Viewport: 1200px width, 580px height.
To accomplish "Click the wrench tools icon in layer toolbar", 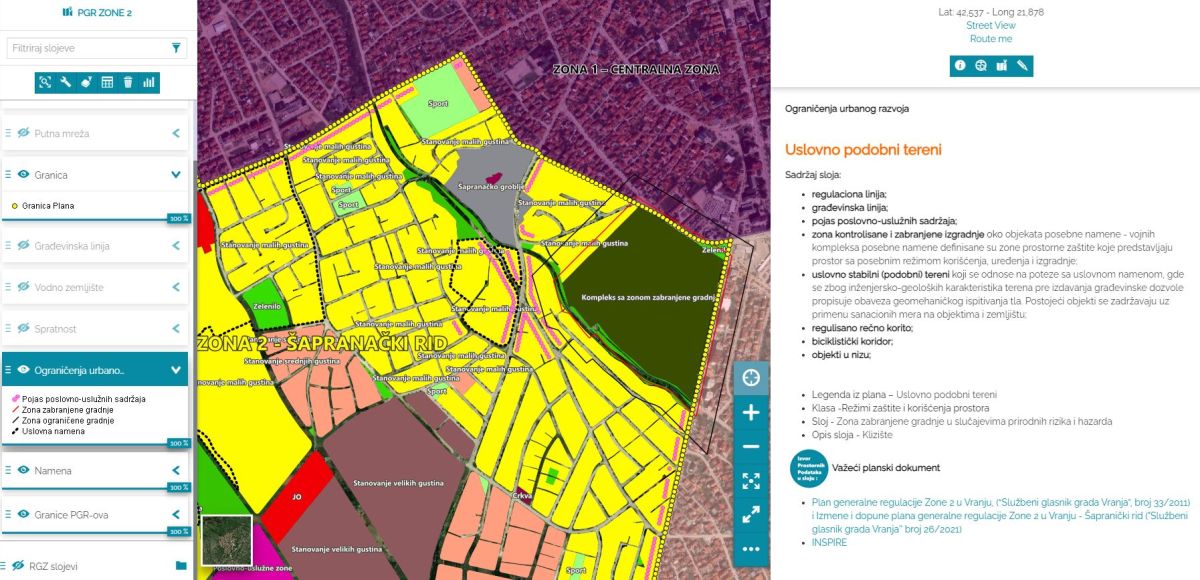I will coord(66,82).
